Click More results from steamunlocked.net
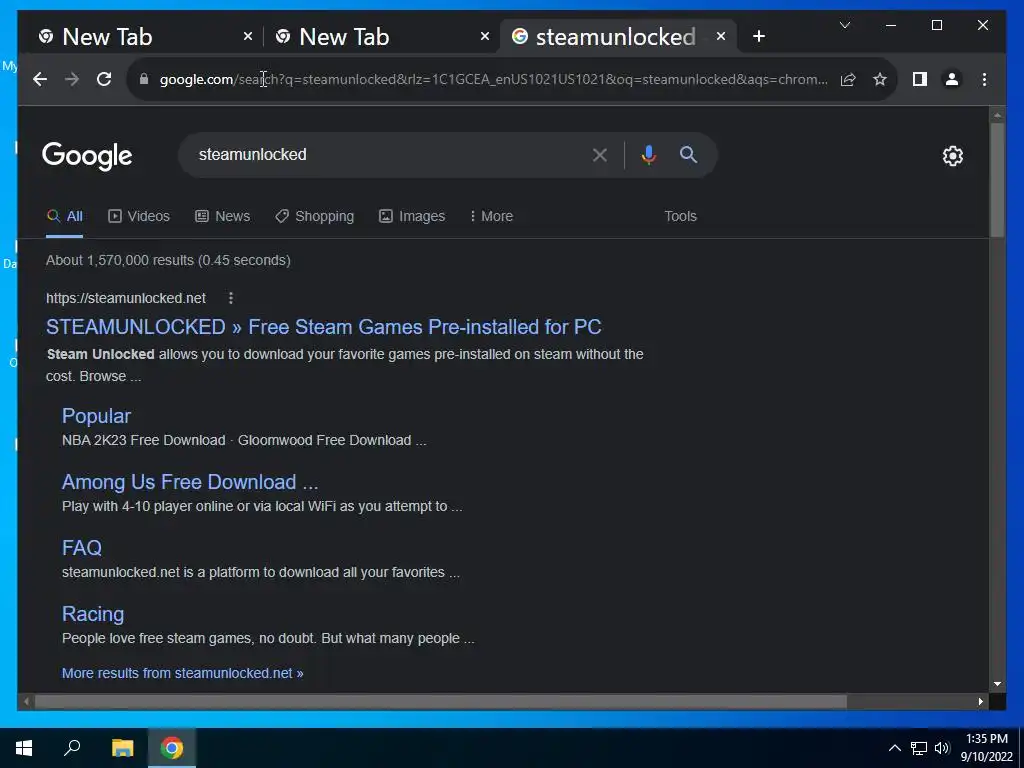Image resolution: width=1024 pixels, height=768 pixels. 182,673
